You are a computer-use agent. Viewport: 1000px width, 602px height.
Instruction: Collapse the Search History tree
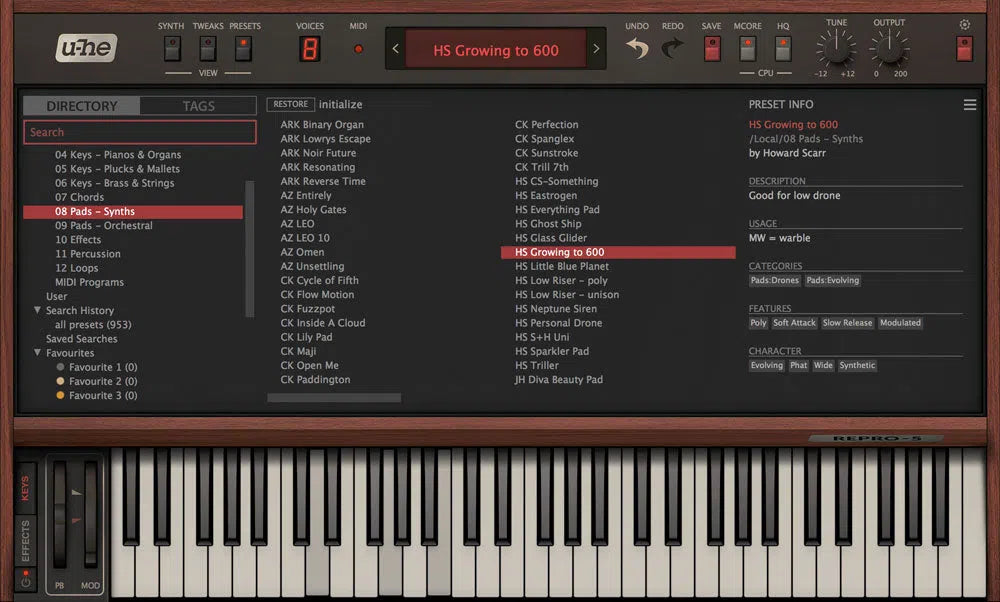coord(37,311)
